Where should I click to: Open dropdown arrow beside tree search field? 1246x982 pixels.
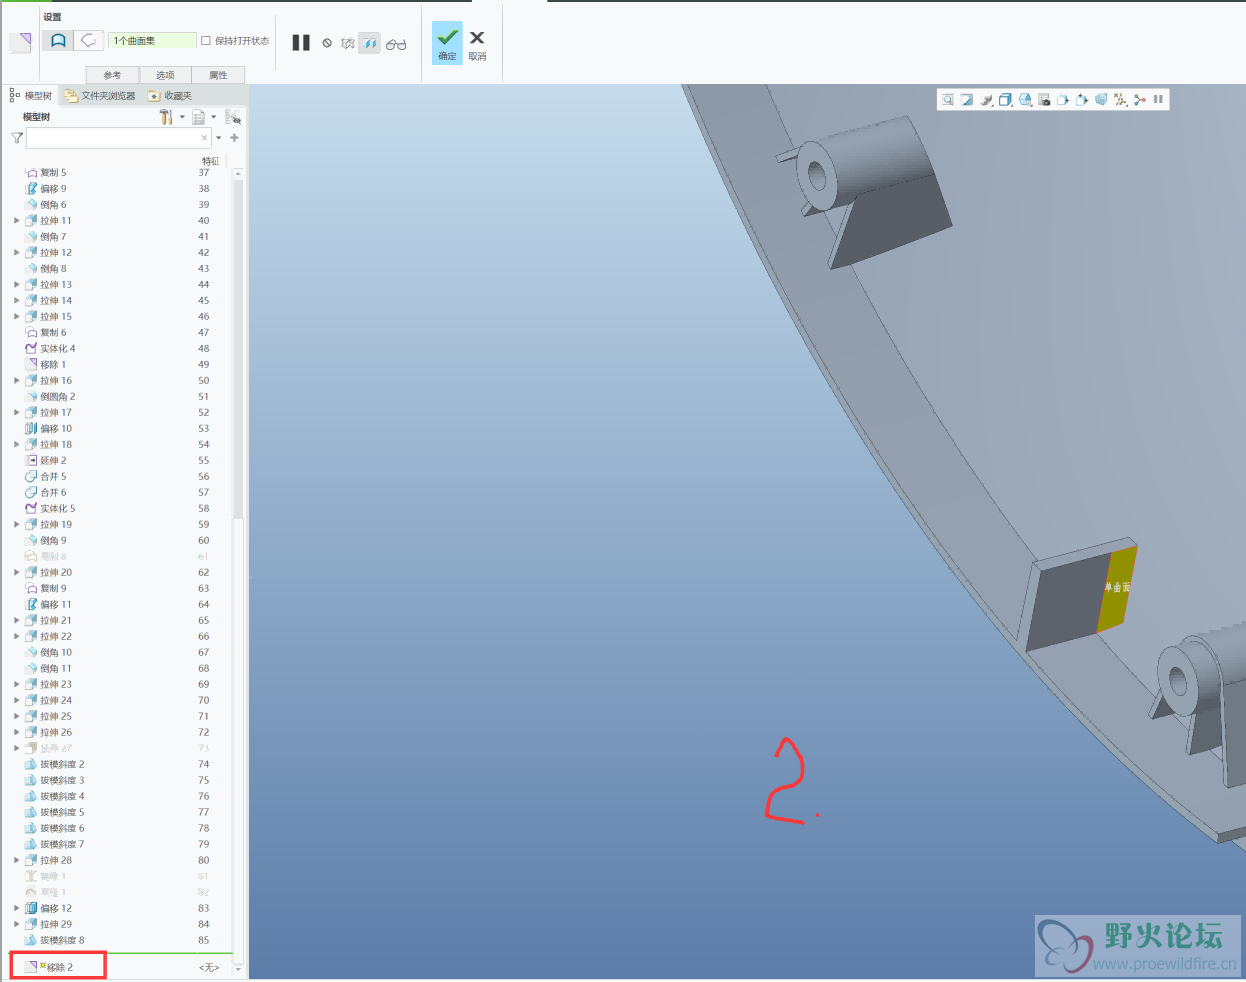coord(219,138)
